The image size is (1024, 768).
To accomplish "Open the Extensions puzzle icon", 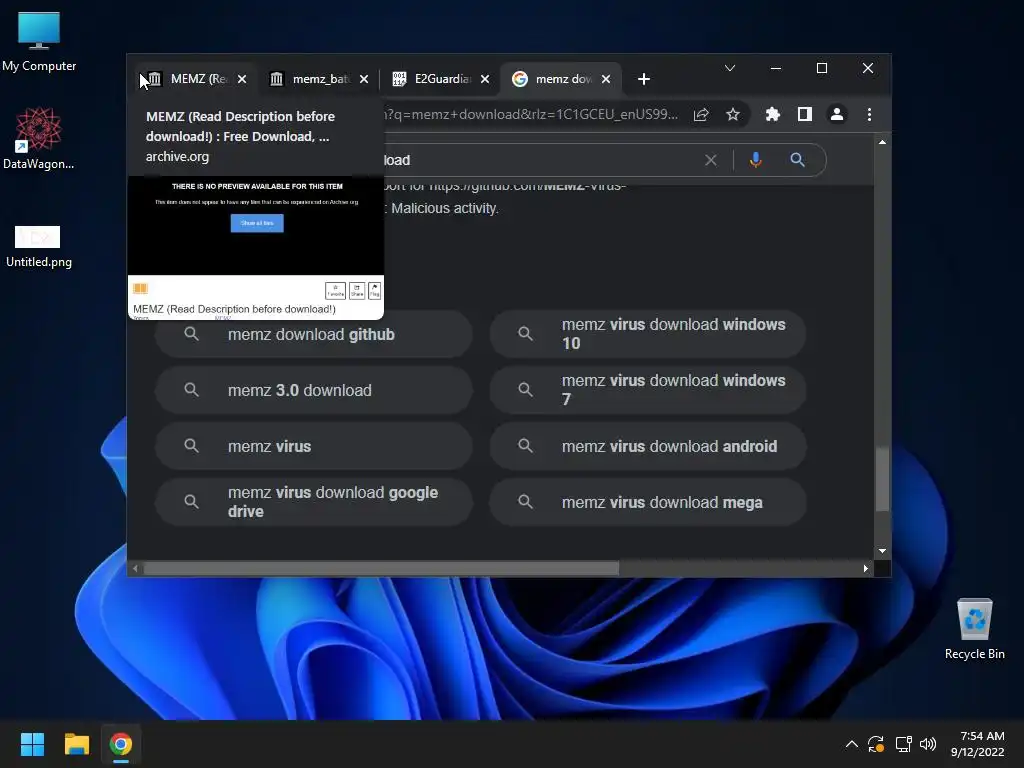I will (x=773, y=115).
